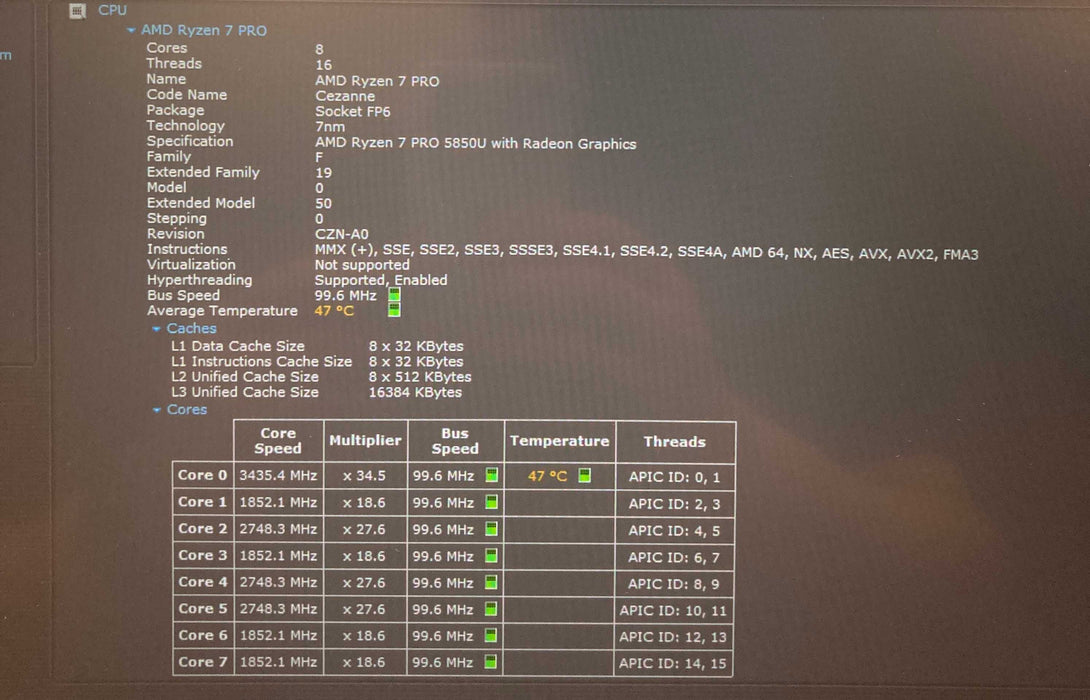Click the APIC ID: 6, 7 cell
Image resolution: width=1090 pixels, height=700 pixels.
tap(674, 557)
